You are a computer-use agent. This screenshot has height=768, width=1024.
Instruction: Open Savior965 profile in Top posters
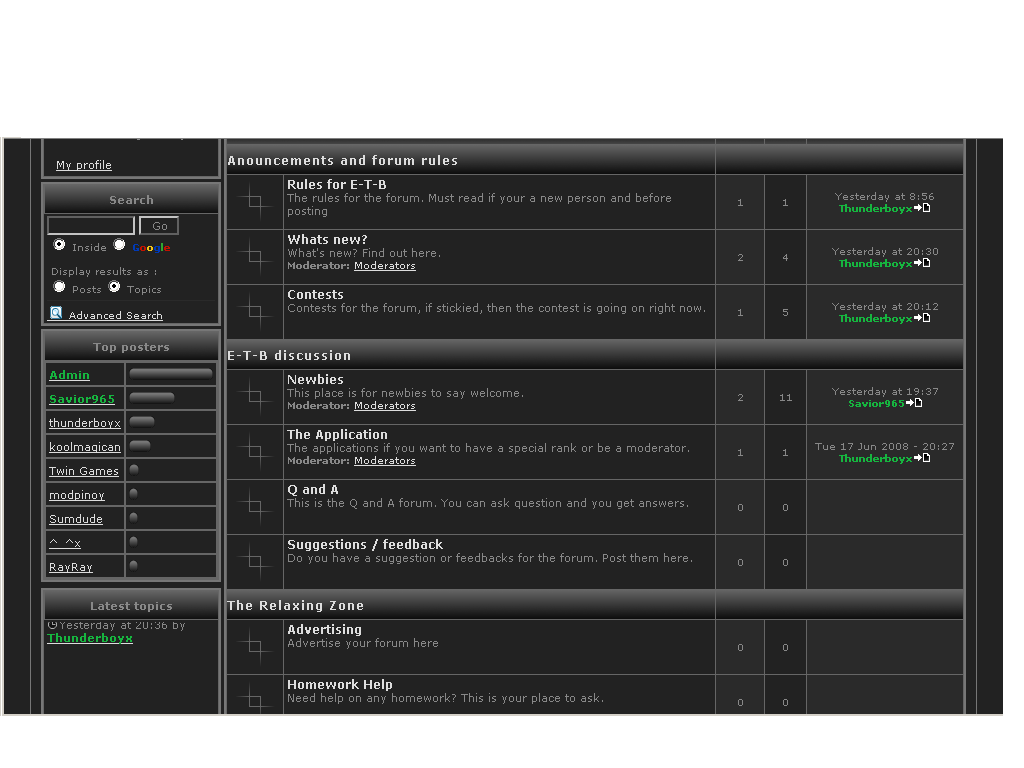coord(82,399)
